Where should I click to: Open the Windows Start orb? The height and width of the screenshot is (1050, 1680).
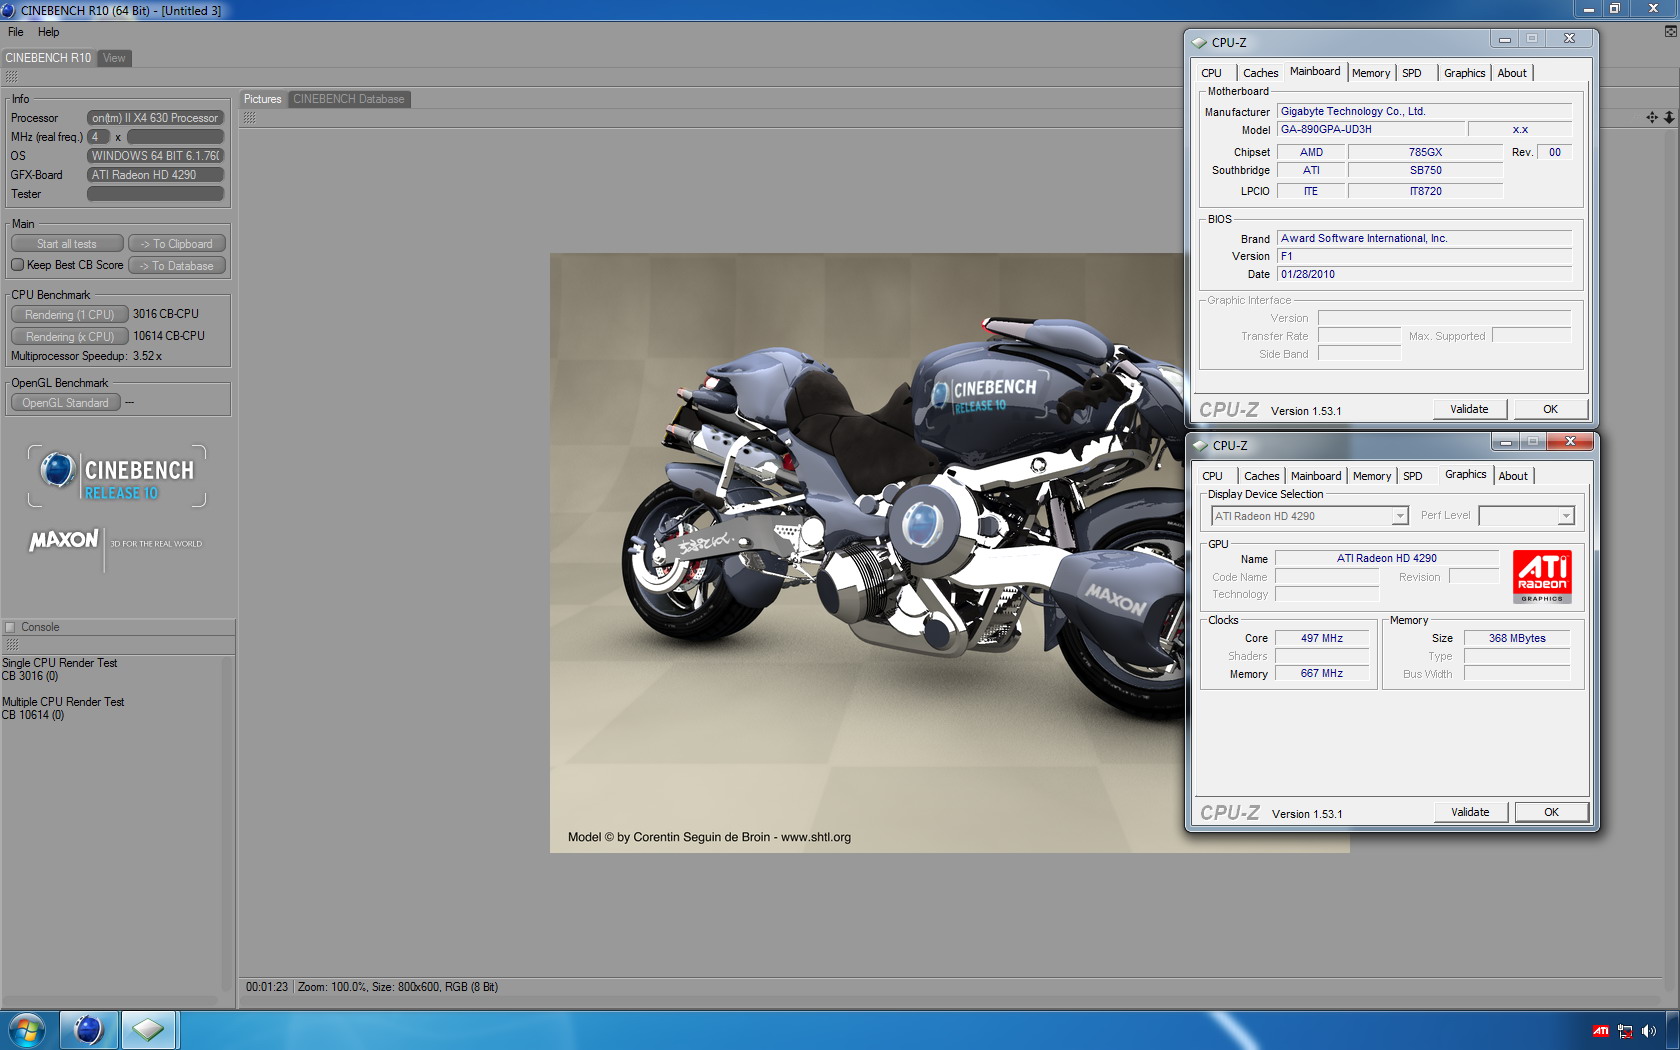(27, 1029)
